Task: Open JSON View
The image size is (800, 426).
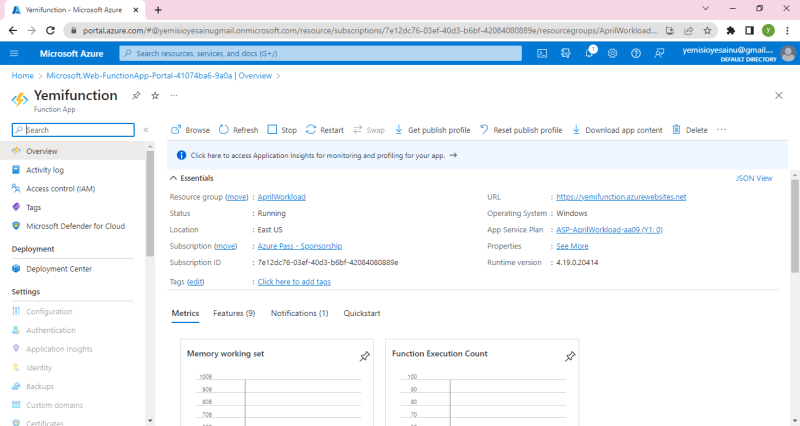Action: point(754,178)
